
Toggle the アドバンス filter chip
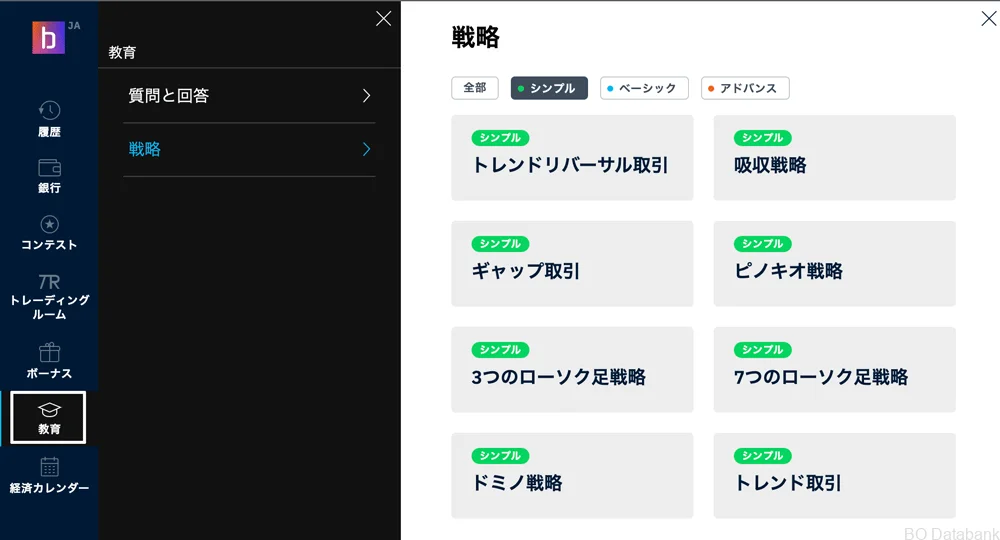tap(745, 88)
